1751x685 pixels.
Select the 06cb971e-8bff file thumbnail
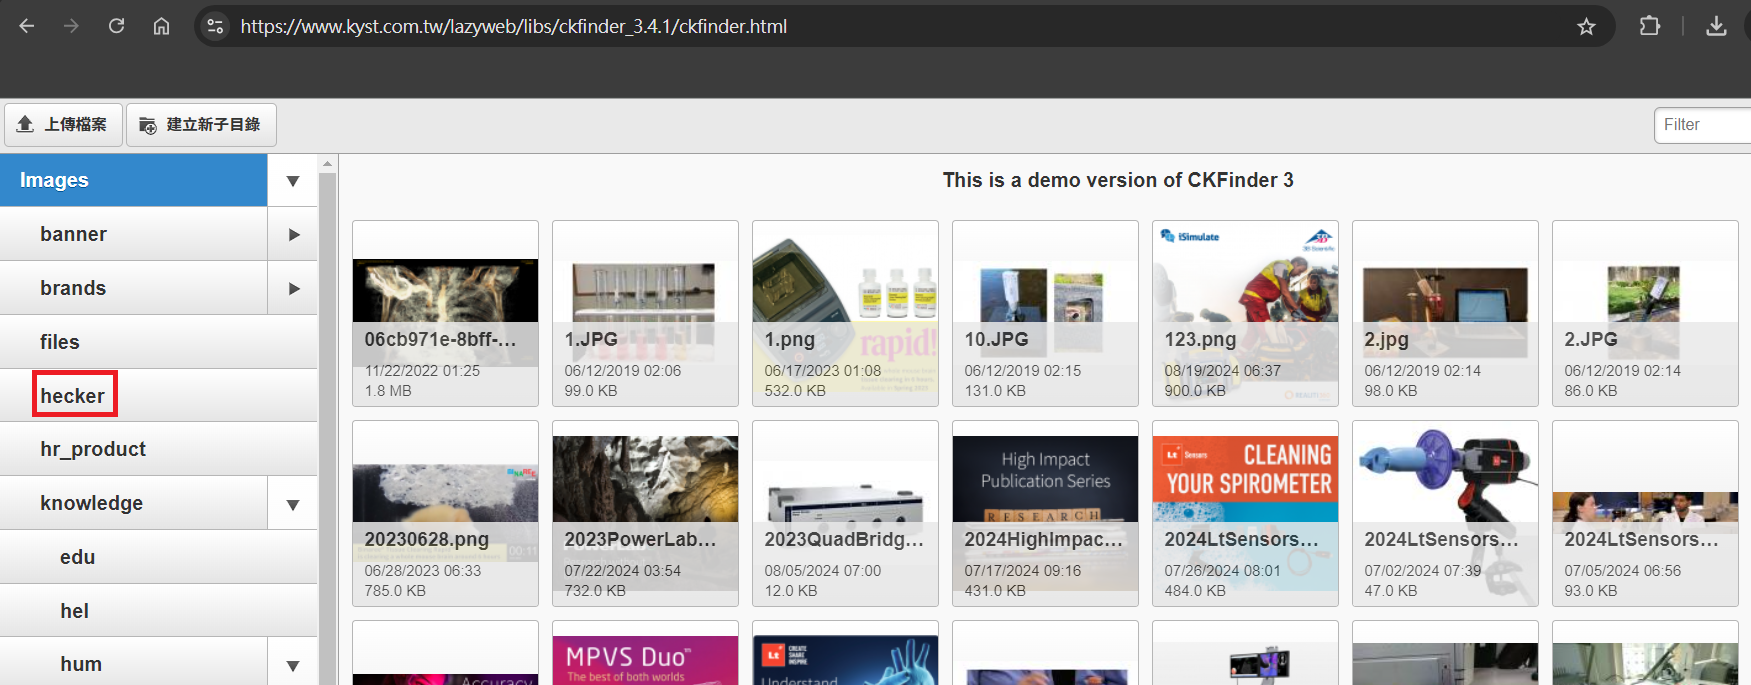click(445, 313)
